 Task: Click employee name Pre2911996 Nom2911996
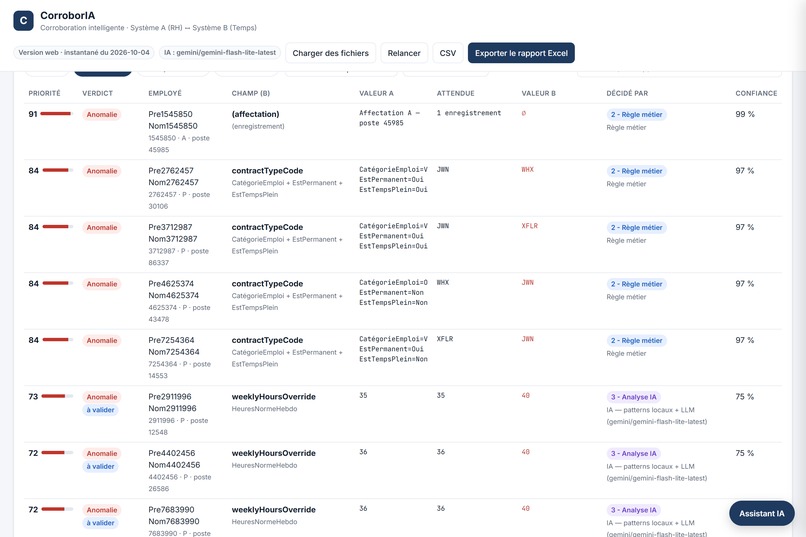(172, 402)
